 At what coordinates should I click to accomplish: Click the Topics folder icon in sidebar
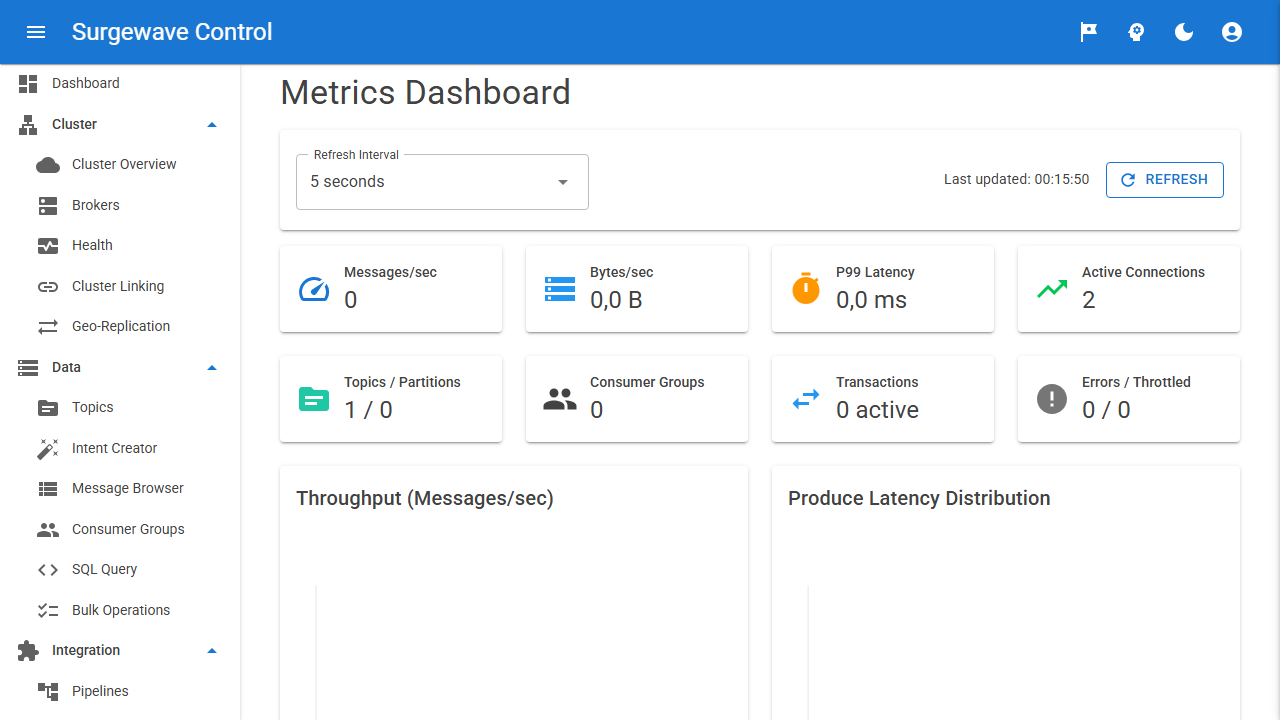click(x=48, y=408)
